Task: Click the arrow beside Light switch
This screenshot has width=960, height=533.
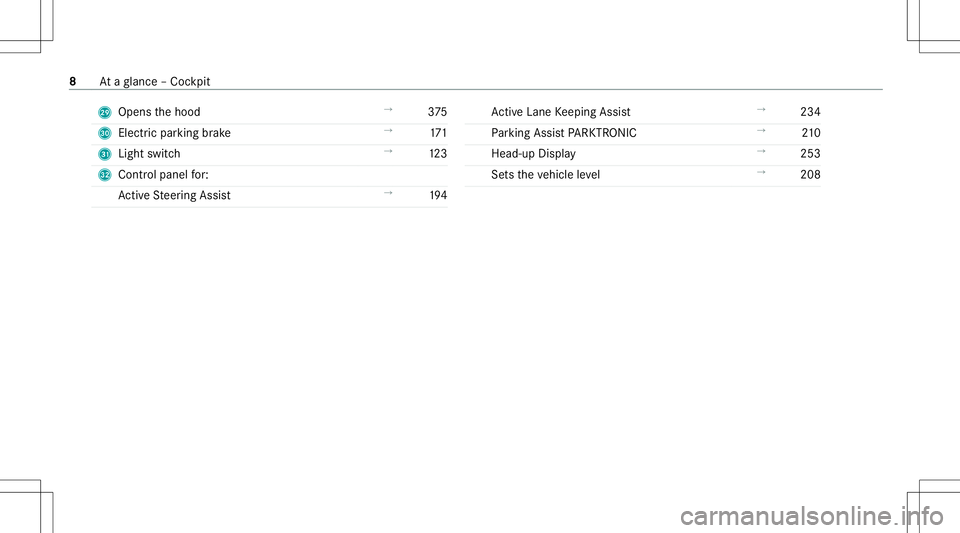Action: pyautogui.click(x=388, y=151)
